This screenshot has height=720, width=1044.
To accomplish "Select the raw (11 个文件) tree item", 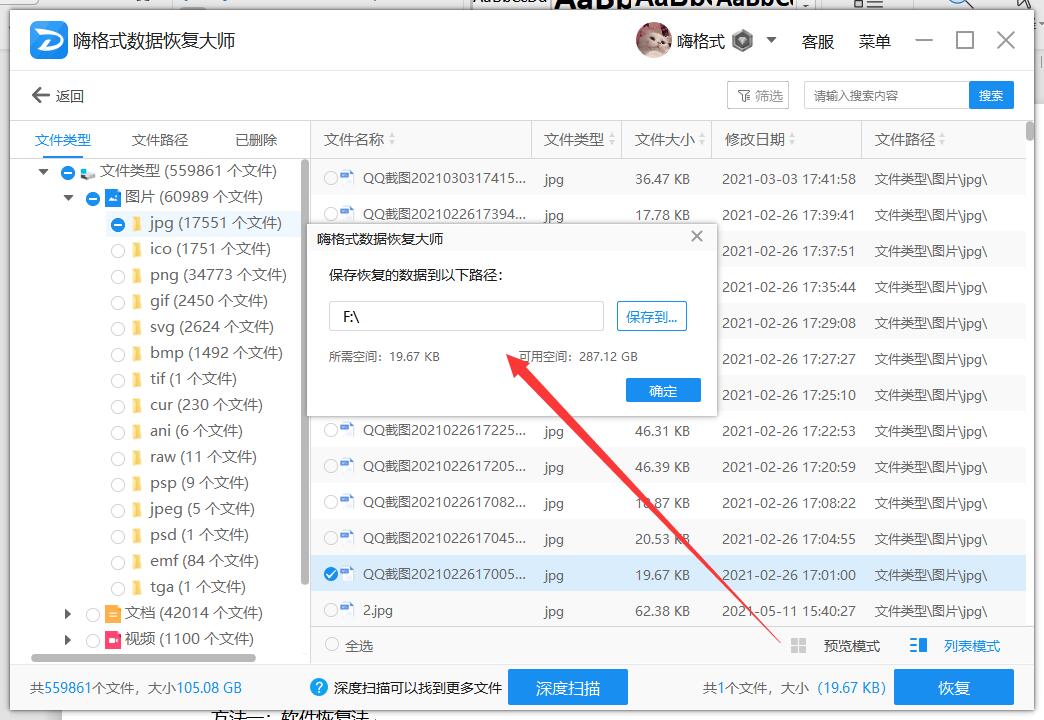I will [x=203, y=458].
